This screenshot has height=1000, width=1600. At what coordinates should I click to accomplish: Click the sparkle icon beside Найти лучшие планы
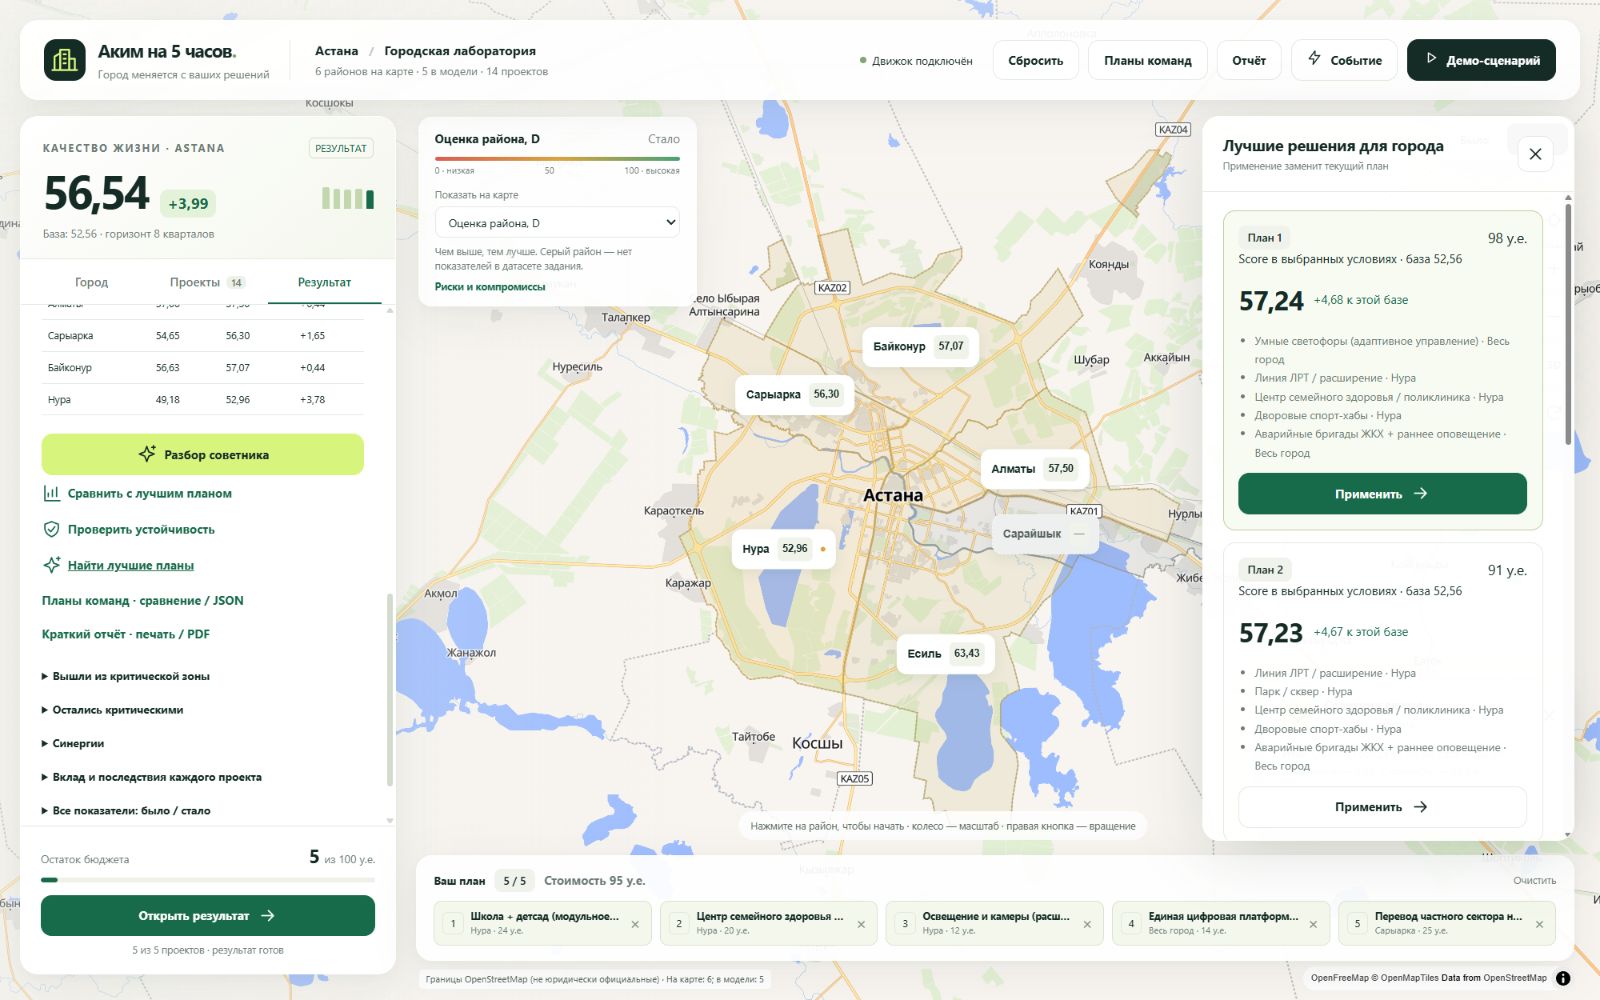[51, 565]
